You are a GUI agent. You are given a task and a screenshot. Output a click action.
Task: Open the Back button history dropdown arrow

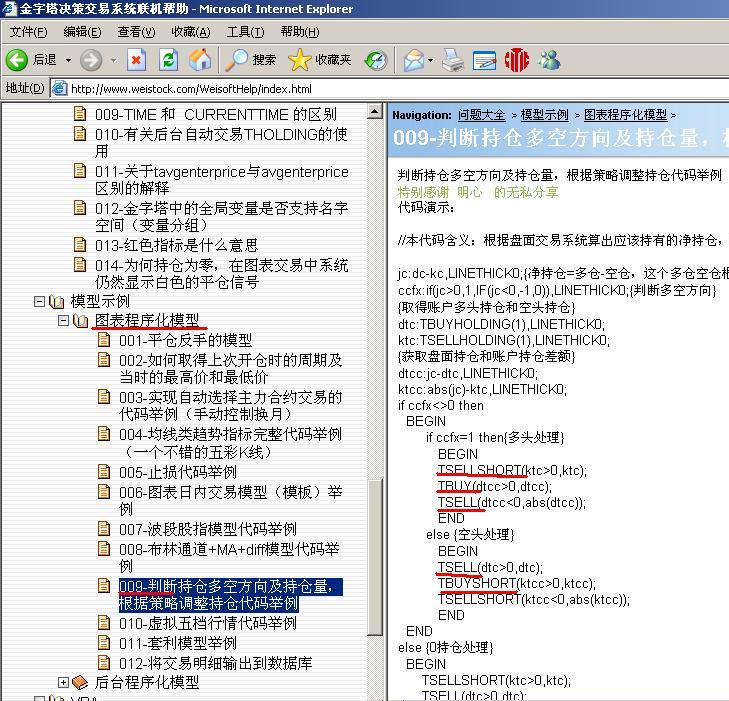(x=68, y=61)
